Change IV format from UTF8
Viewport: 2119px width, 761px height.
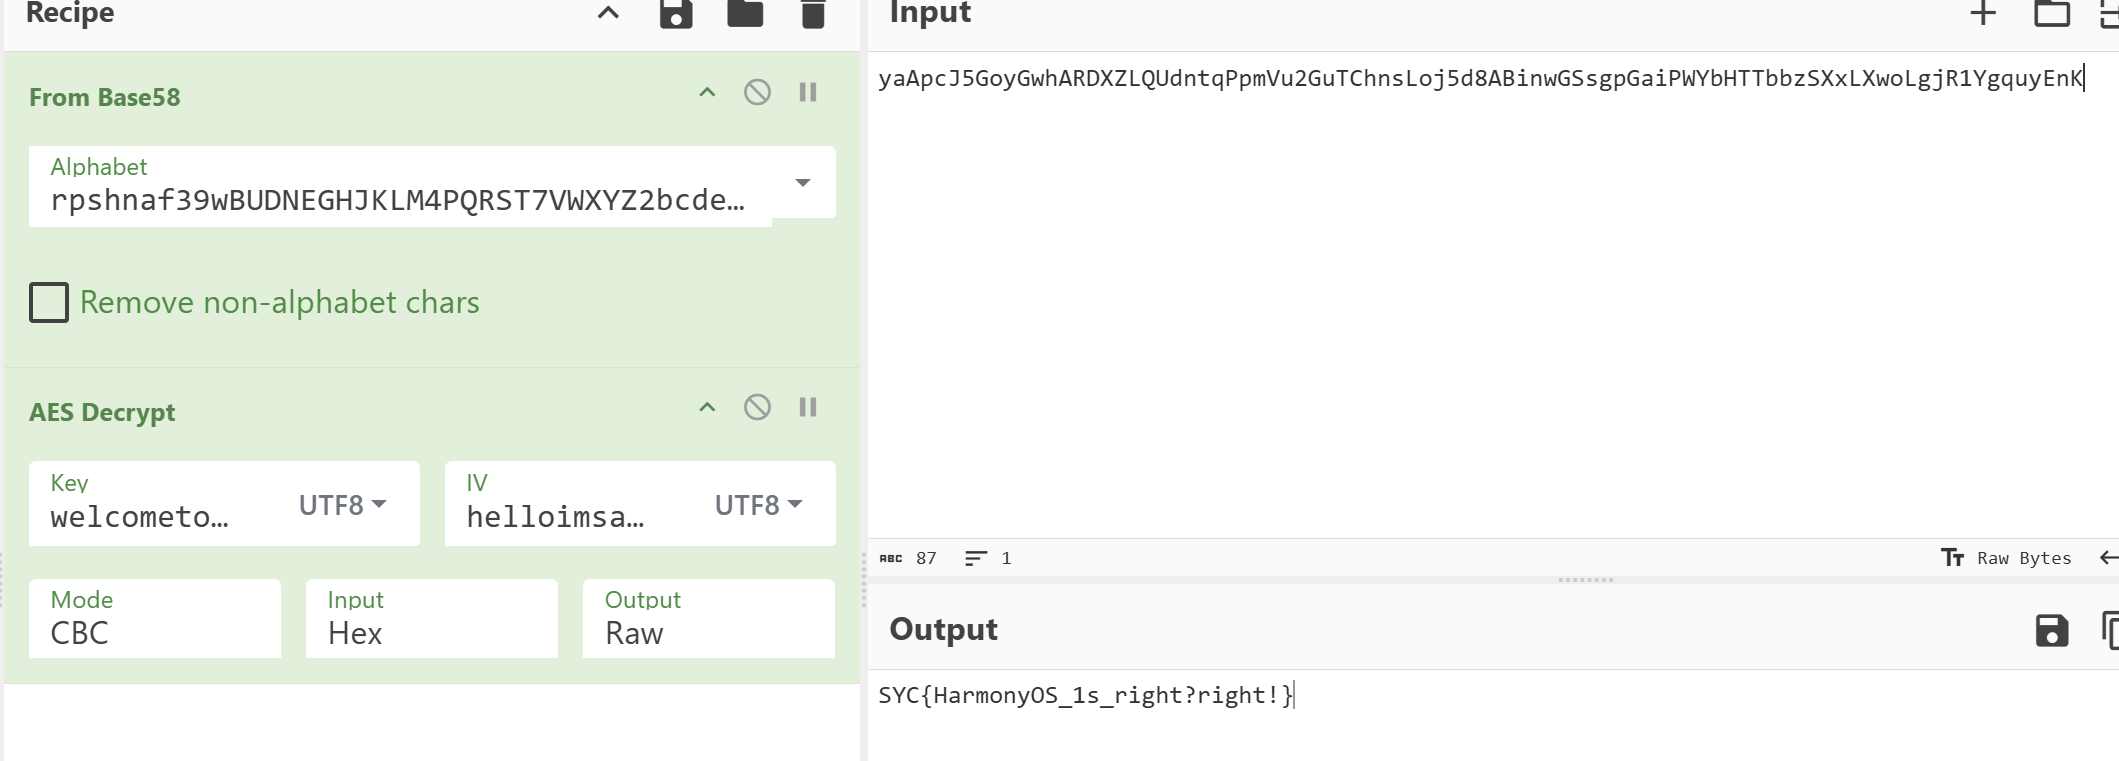(759, 505)
